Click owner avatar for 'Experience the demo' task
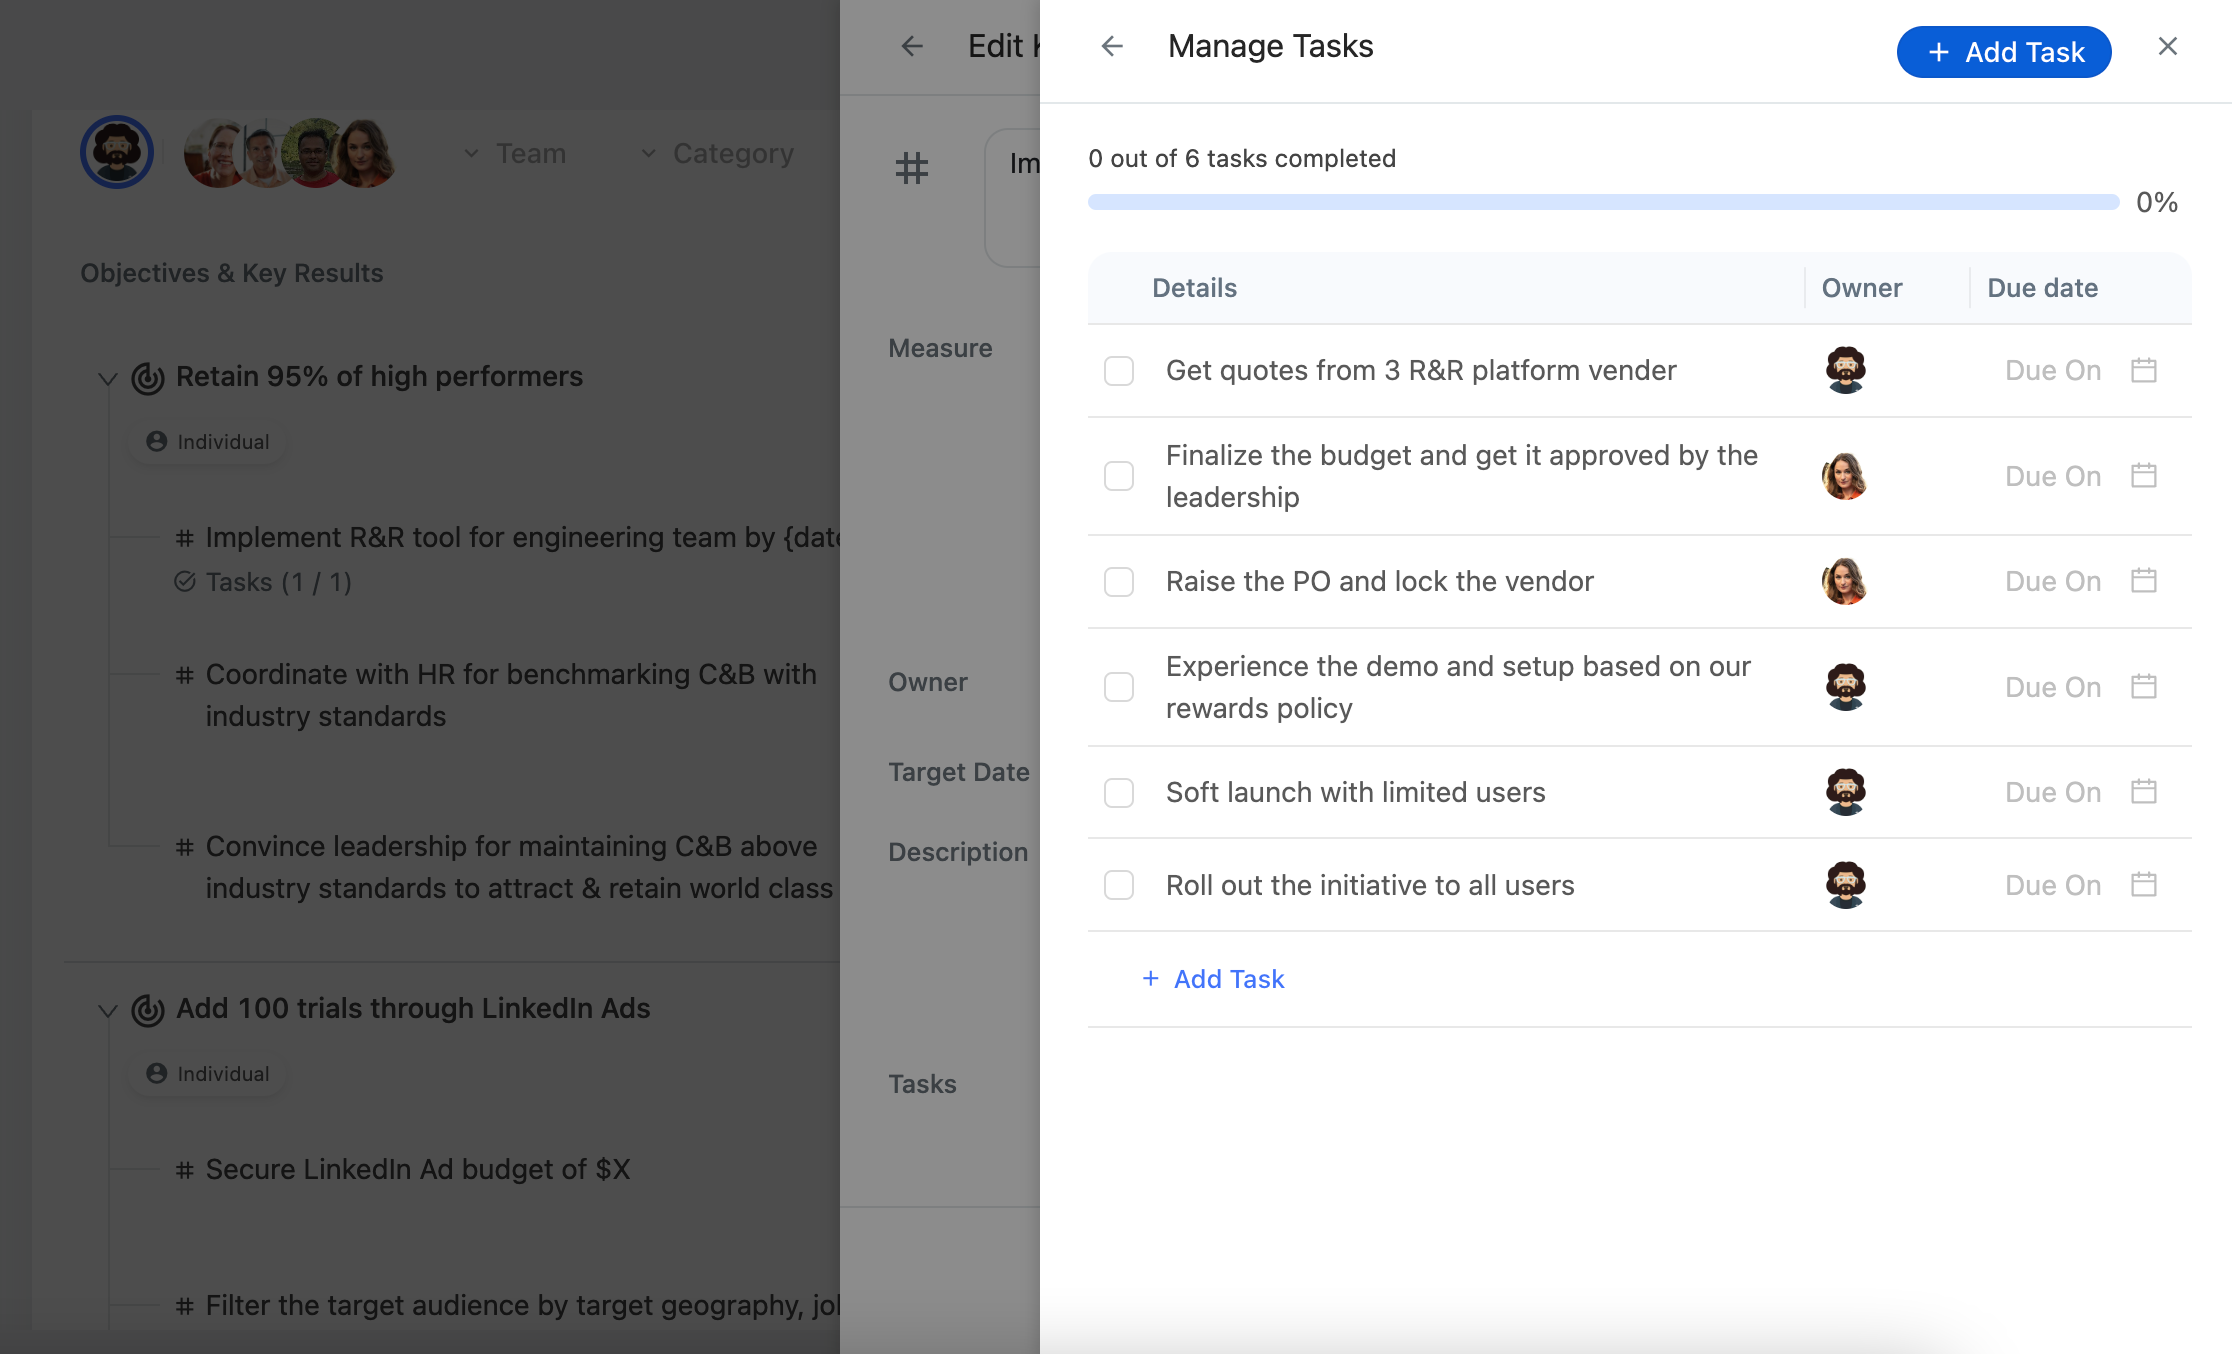Viewport: 2232px width, 1354px height. click(1845, 687)
